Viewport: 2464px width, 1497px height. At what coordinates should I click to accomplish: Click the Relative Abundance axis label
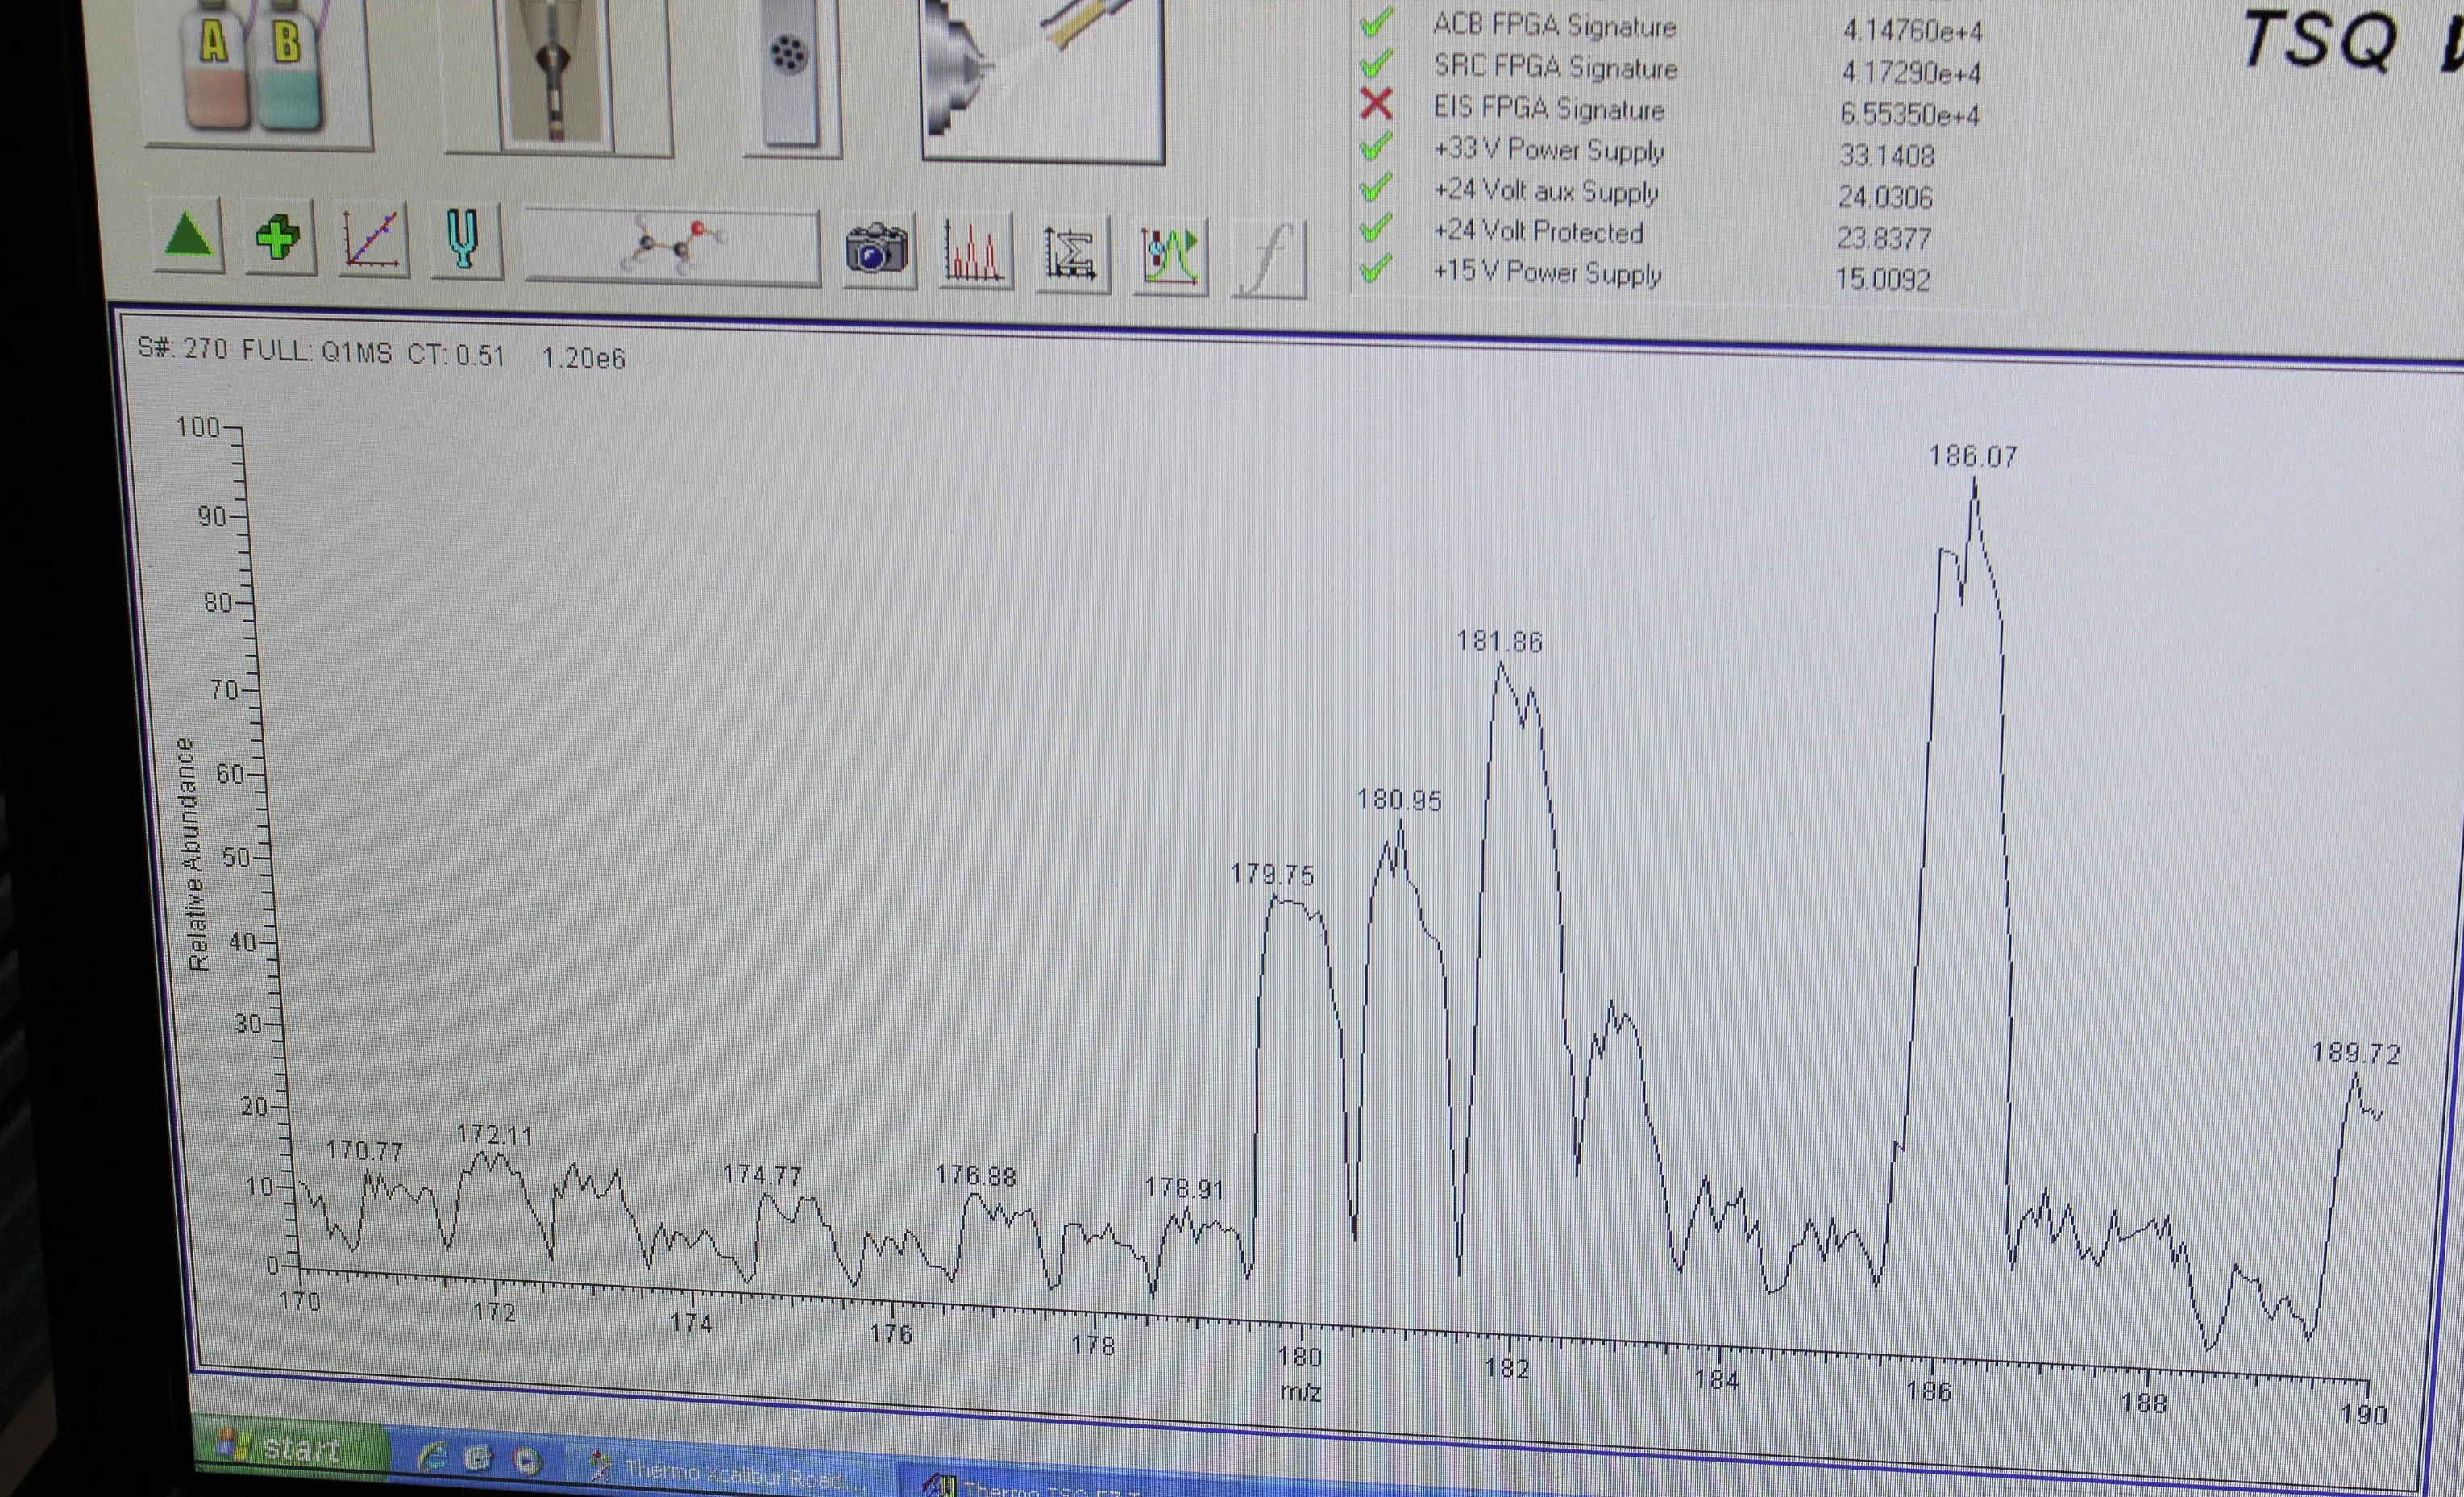tap(194, 855)
